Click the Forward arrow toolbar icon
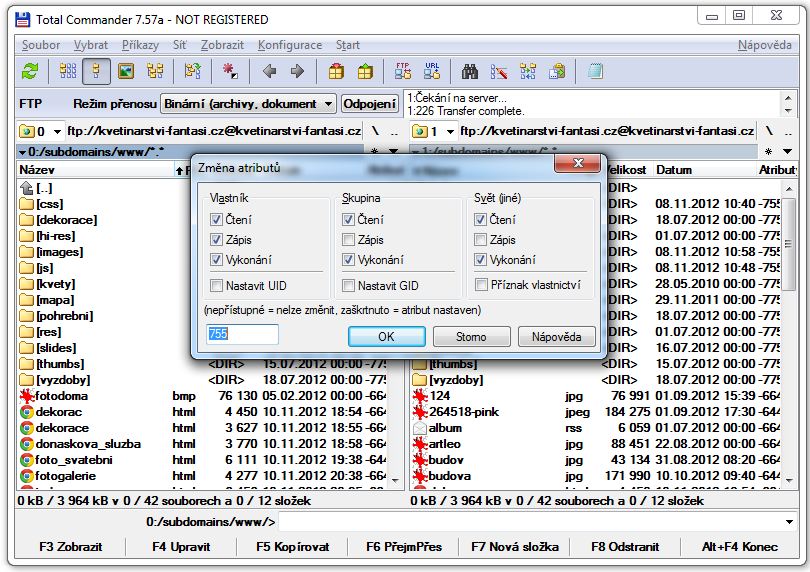 [297, 71]
